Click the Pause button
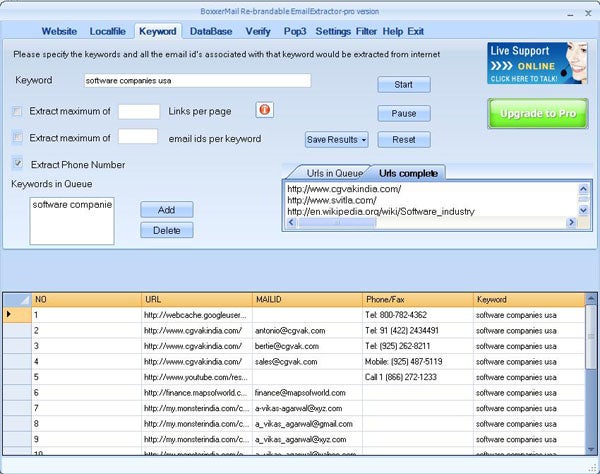600x474 pixels. [404, 113]
